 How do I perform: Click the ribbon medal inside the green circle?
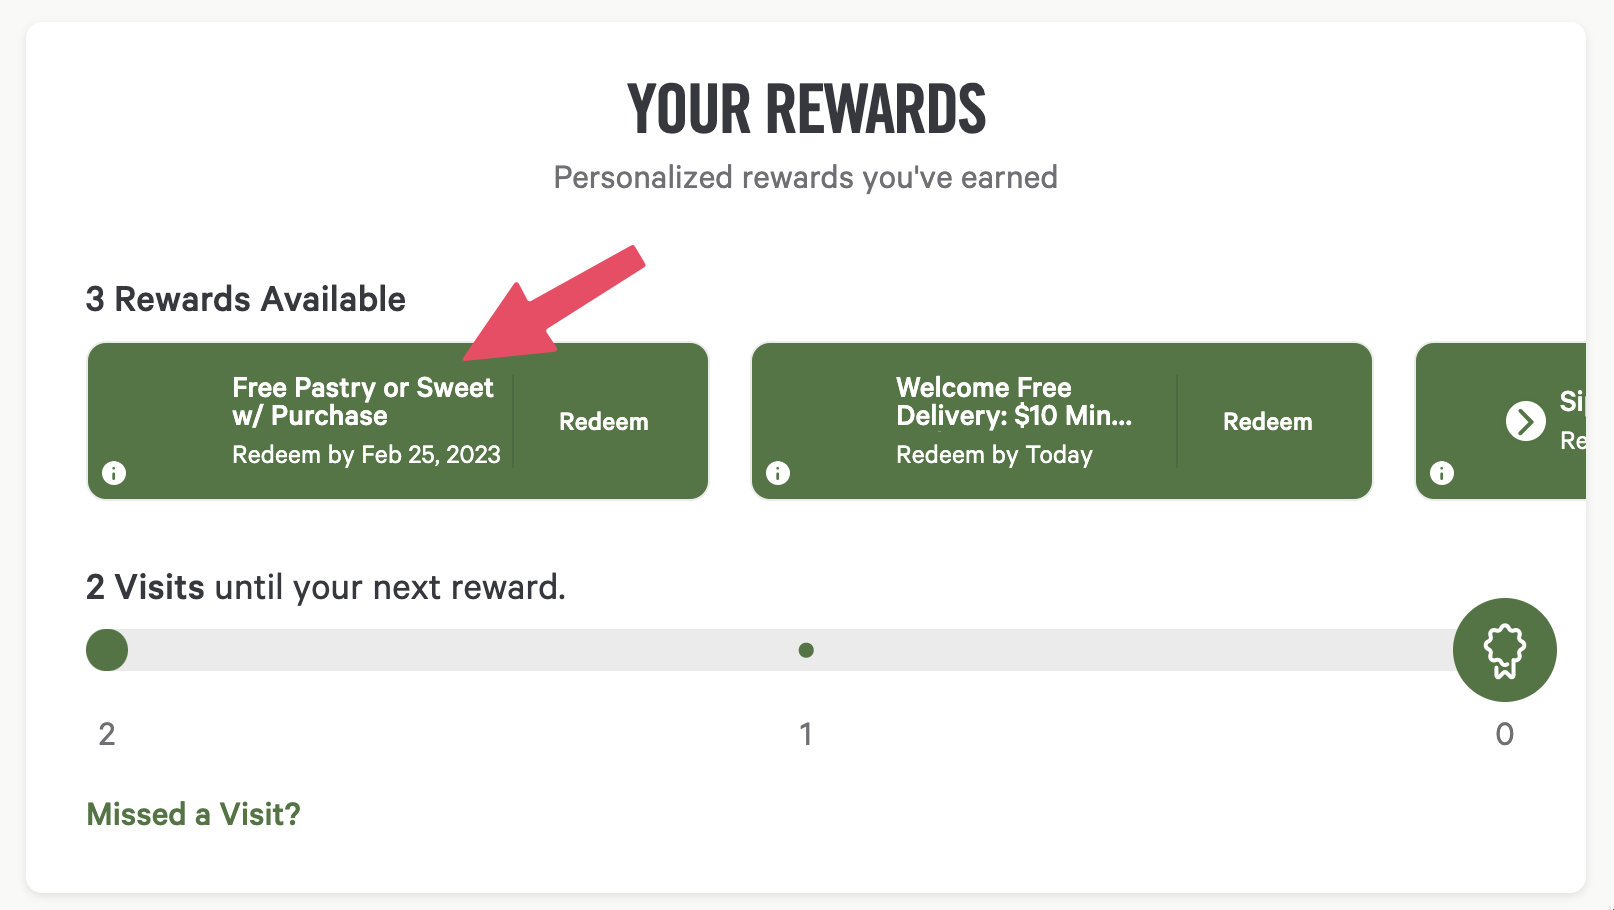pos(1504,649)
